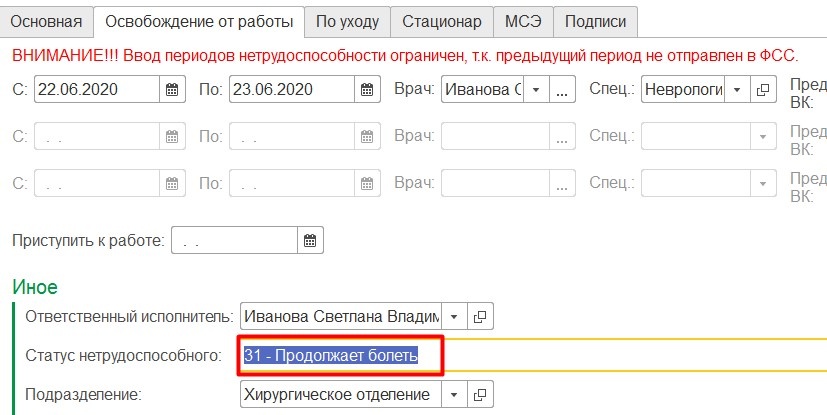
Task: Click the start date field 22.06.2020
Action: (96, 89)
